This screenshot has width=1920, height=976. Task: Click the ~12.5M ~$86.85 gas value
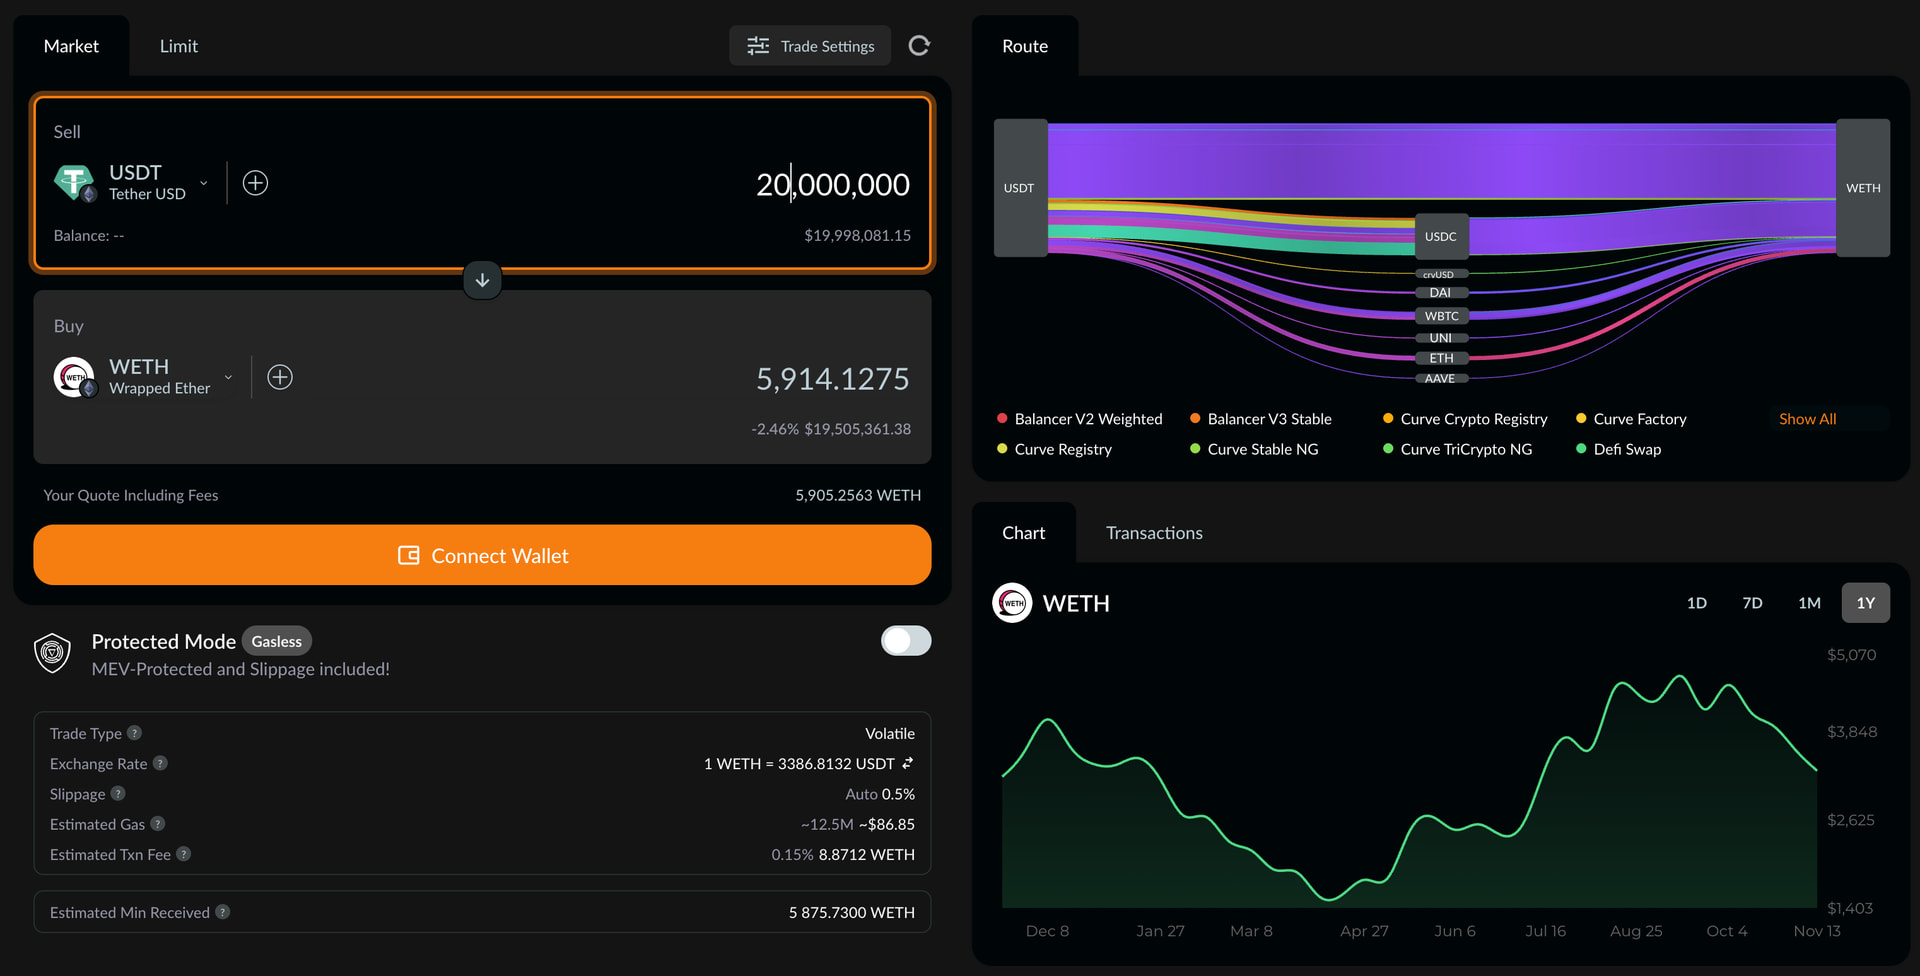858,824
